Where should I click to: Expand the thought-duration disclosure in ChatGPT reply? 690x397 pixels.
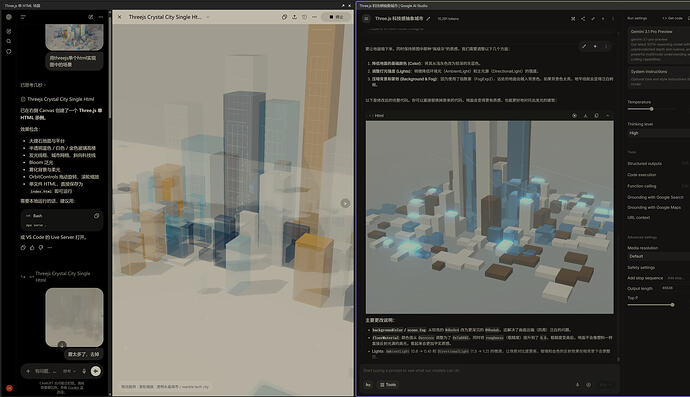(x=33, y=85)
